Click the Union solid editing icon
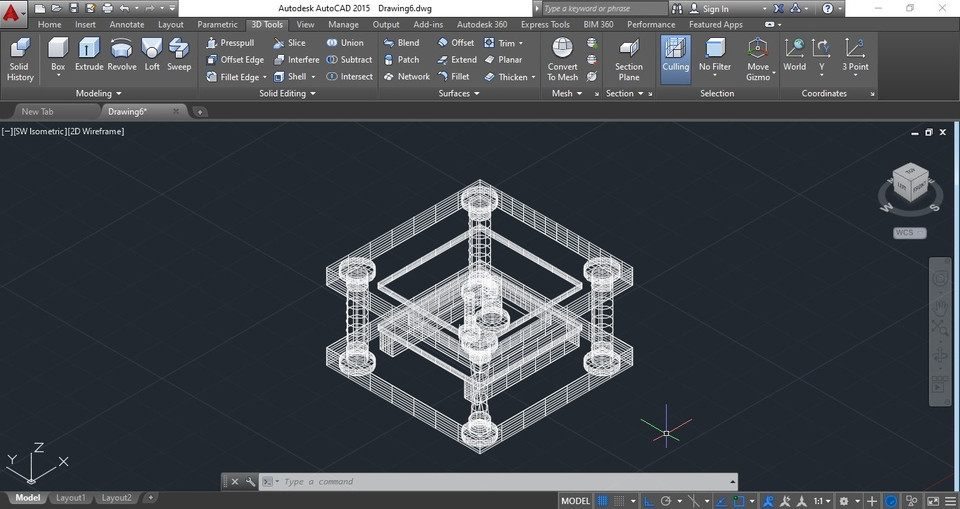 click(344, 43)
